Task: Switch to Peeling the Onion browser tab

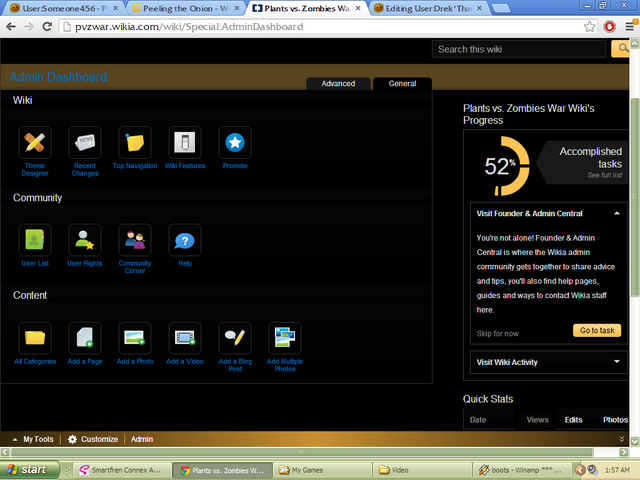Action: tap(186, 8)
